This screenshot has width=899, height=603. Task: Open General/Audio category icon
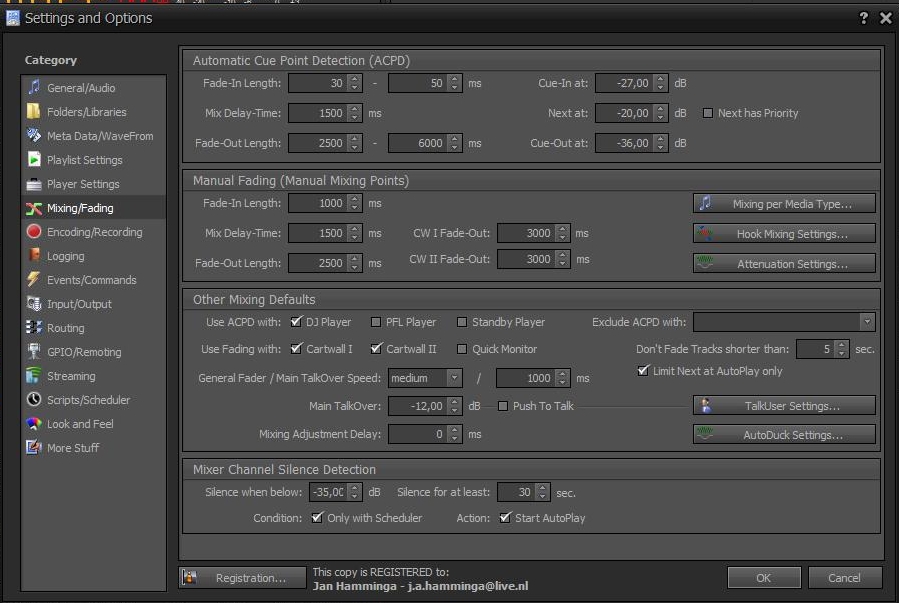[x=34, y=87]
